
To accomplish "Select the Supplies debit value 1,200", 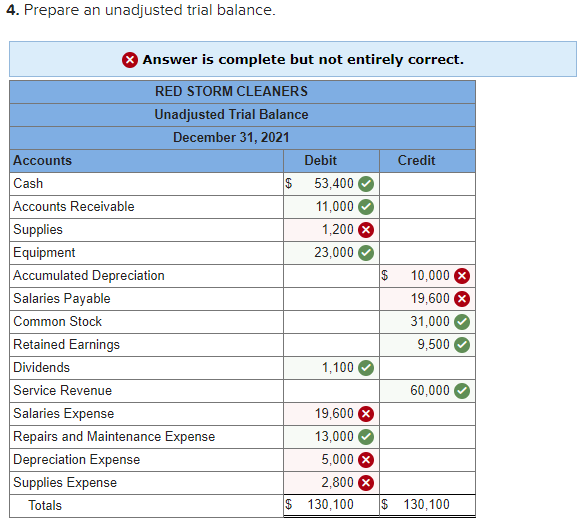I will [337, 230].
